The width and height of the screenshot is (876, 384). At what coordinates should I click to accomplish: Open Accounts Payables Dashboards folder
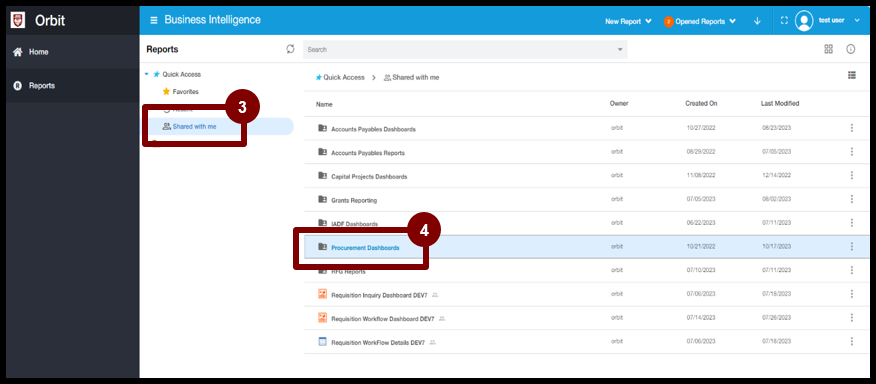[373, 129]
